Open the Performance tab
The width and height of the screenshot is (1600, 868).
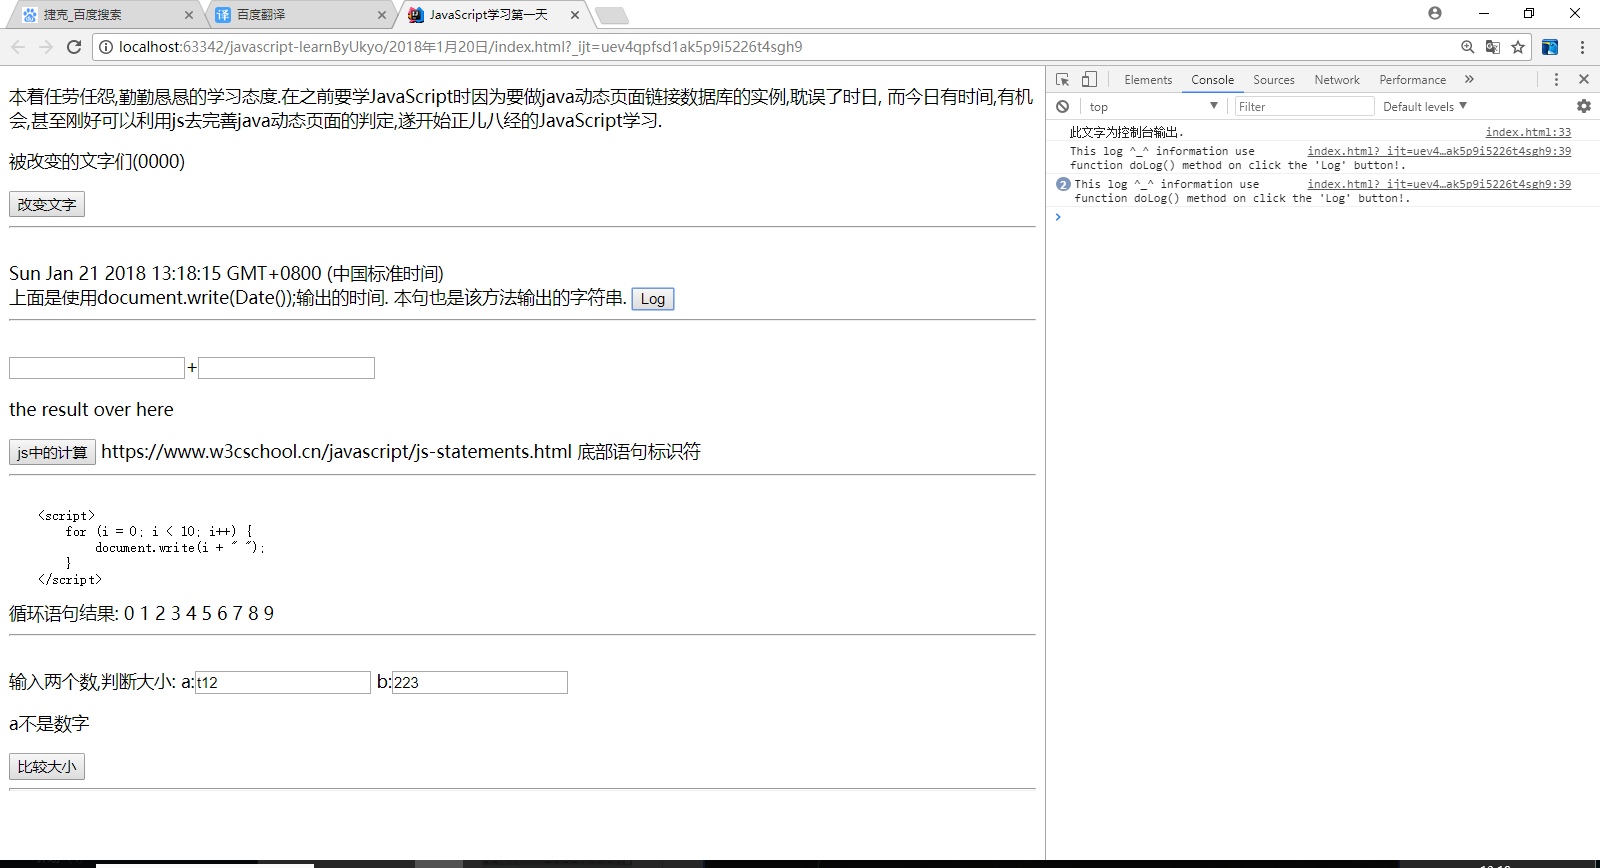pyautogui.click(x=1412, y=80)
